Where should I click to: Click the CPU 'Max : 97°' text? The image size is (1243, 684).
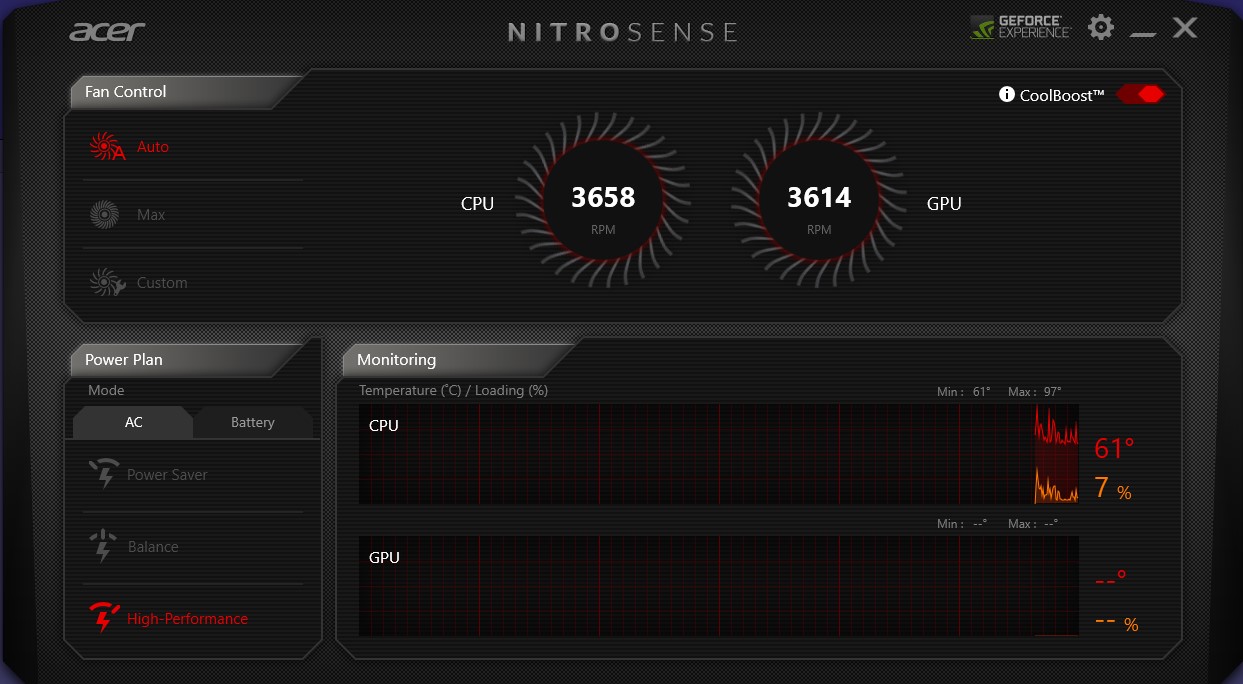(1035, 392)
